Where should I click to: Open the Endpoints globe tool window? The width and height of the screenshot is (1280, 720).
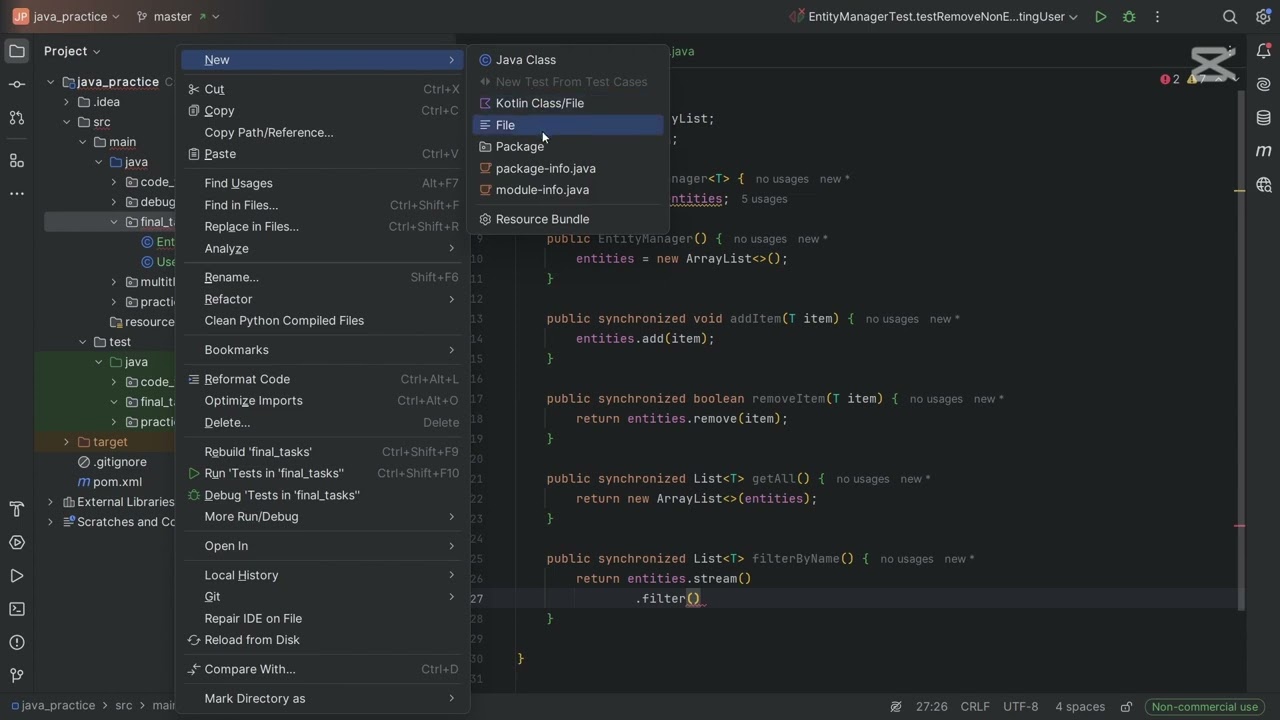pyautogui.click(x=1264, y=185)
